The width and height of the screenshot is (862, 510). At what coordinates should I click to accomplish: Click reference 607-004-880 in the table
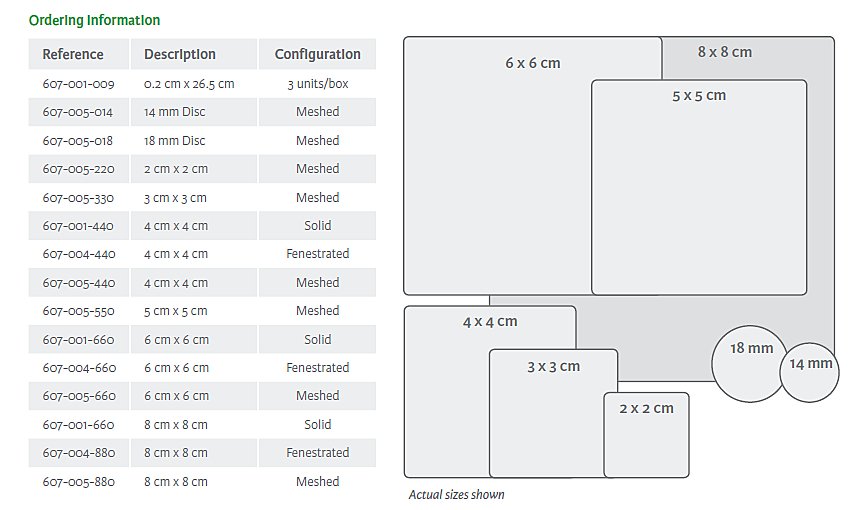(78, 453)
